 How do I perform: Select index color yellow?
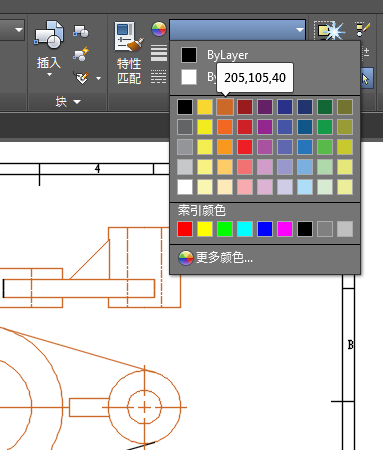205,229
